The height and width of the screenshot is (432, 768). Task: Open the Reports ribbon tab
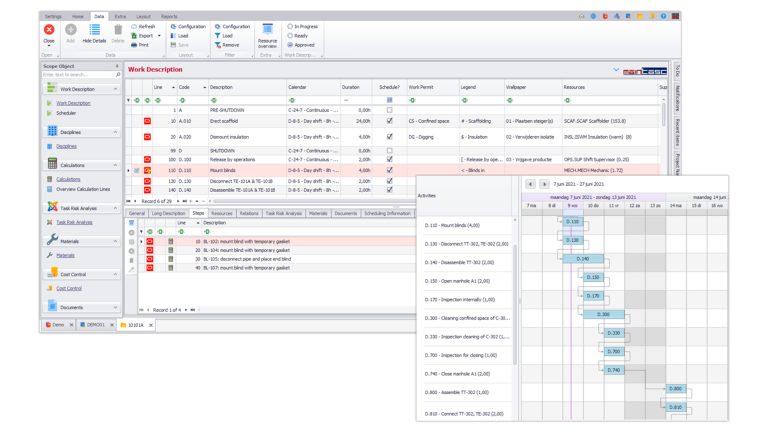pyautogui.click(x=169, y=16)
